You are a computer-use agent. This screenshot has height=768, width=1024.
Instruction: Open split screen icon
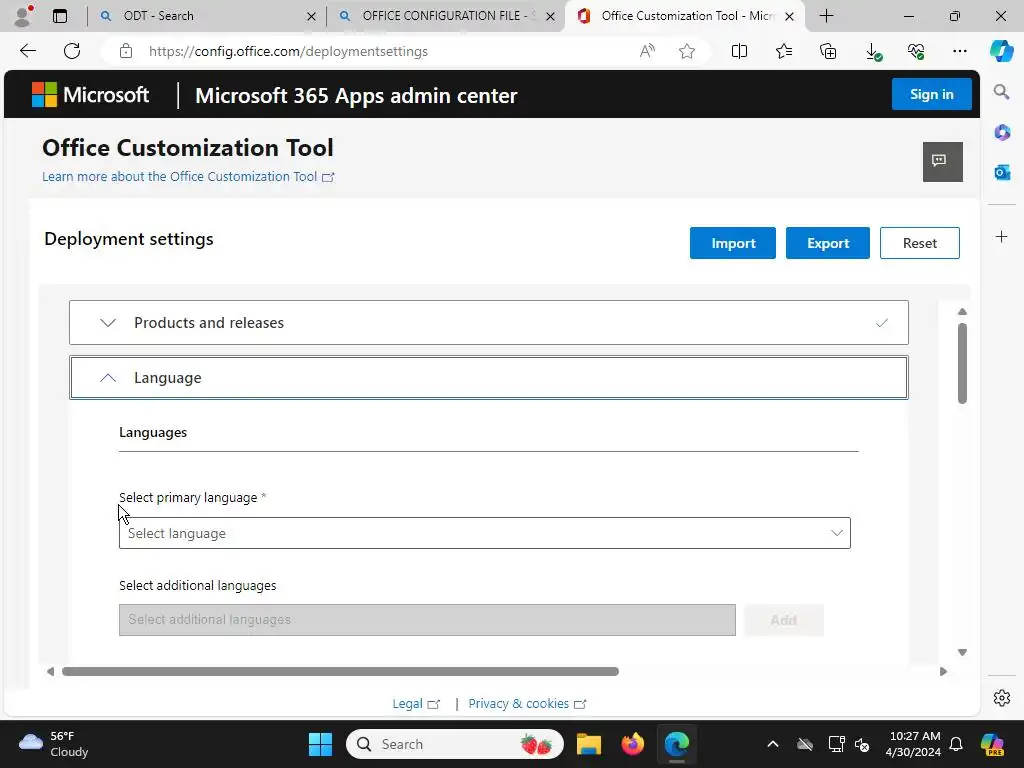pos(739,51)
